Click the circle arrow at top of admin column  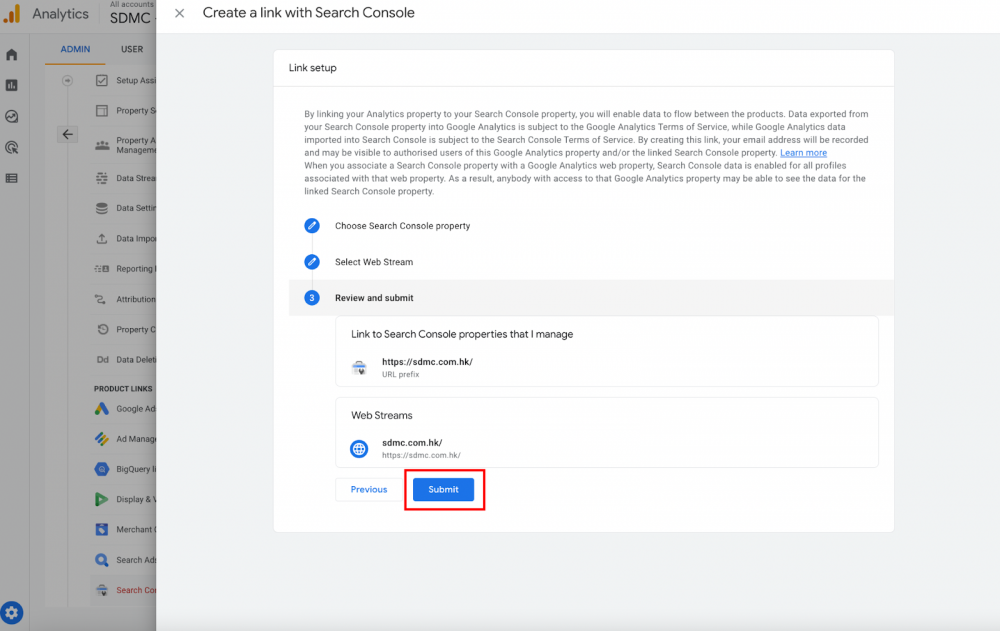(67, 80)
